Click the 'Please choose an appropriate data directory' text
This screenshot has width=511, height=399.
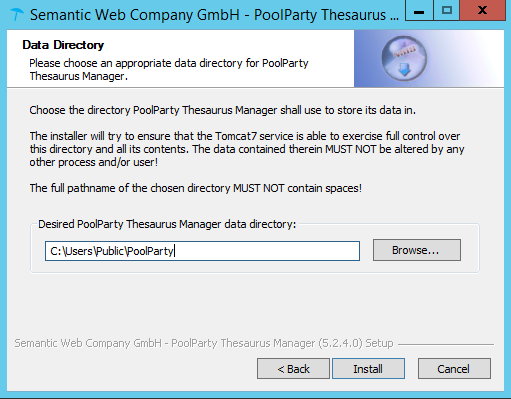coord(169,70)
